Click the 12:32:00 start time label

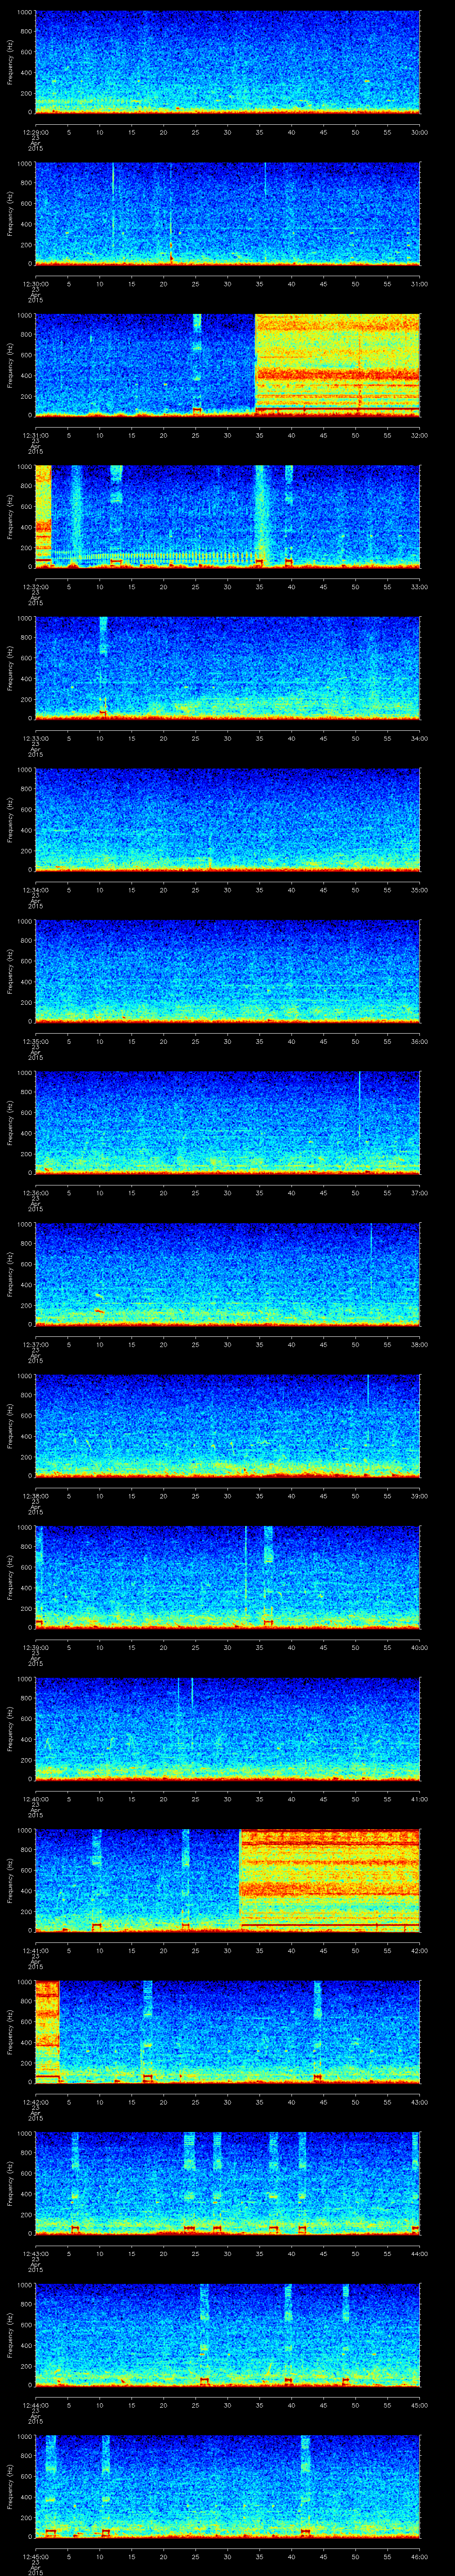[x=35, y=587]
